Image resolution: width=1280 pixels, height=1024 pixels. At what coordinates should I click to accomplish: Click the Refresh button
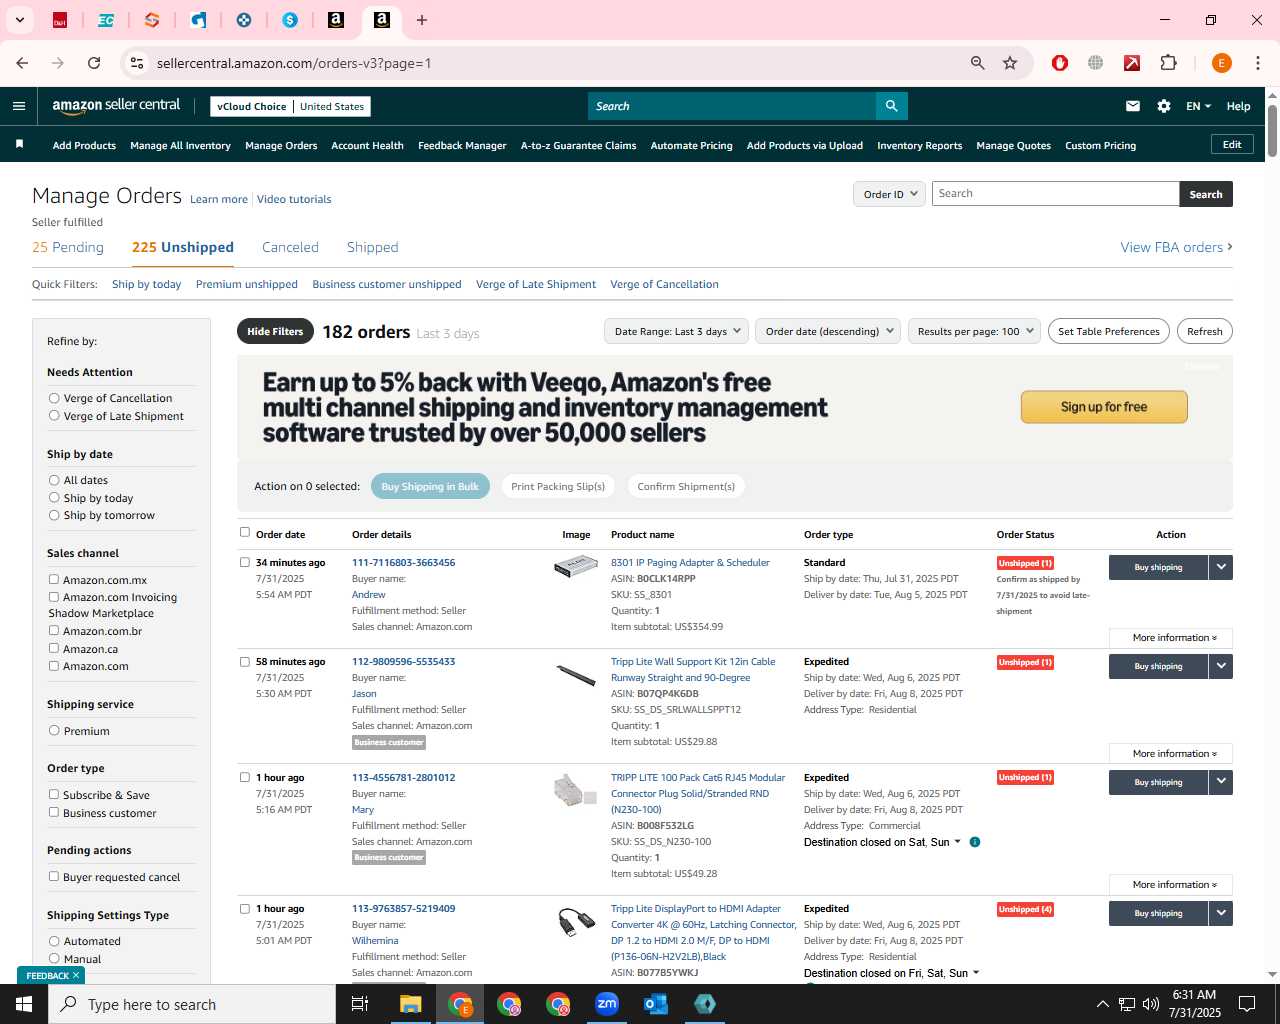pos(1204,331)
